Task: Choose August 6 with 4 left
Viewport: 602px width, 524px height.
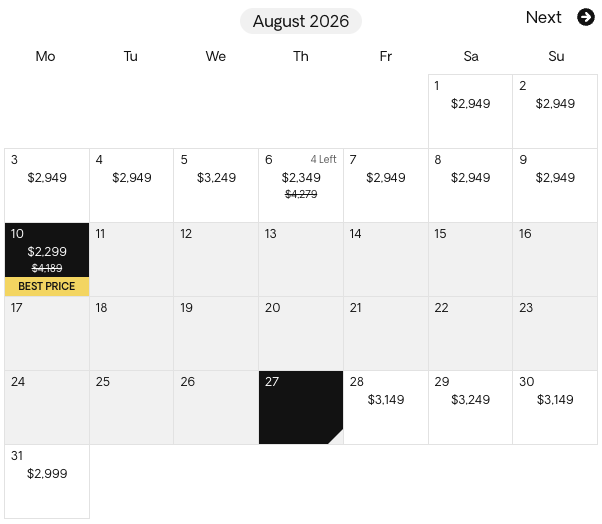Action: coord(301,185)
